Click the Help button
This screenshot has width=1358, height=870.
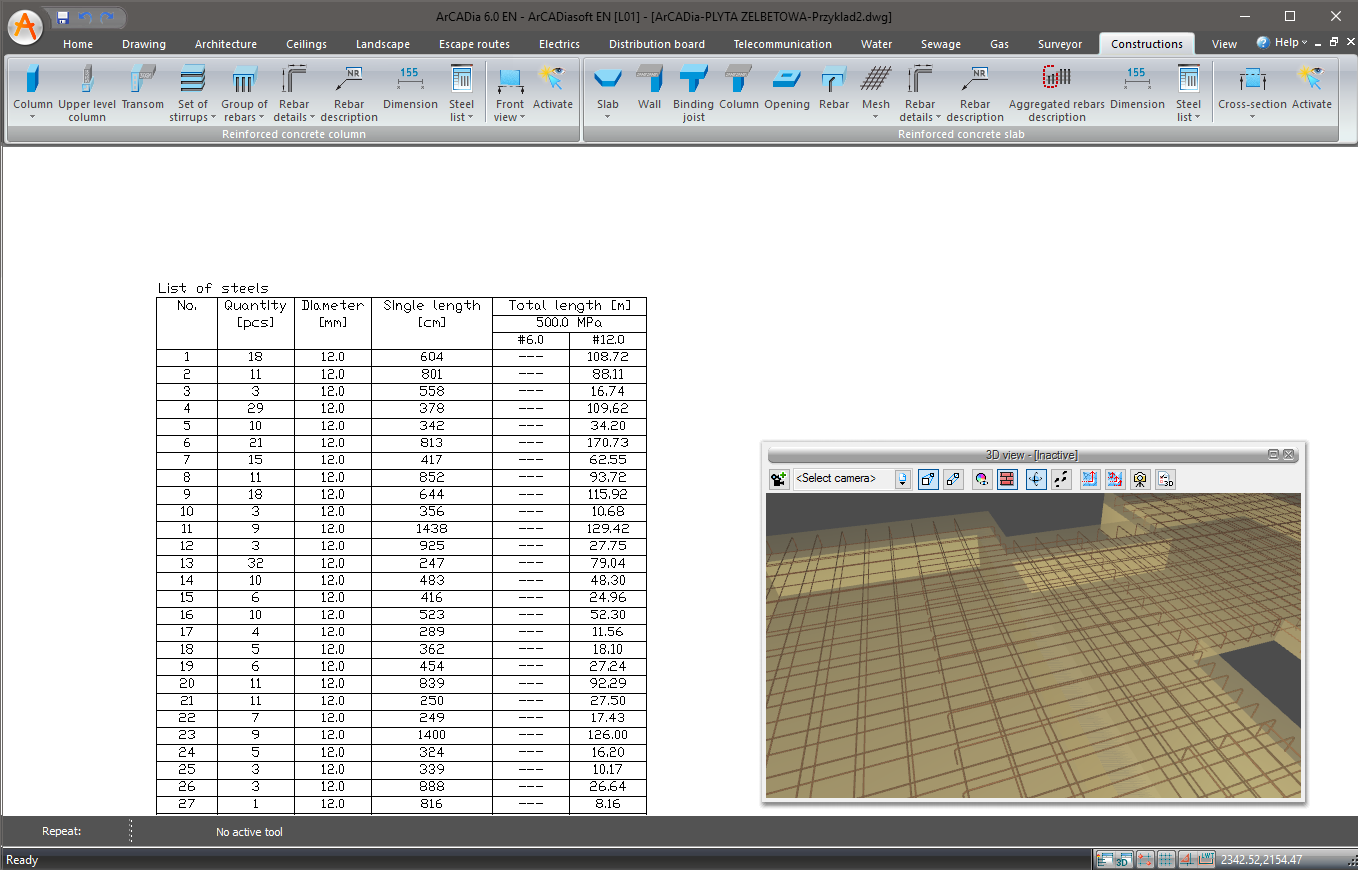tap(1282, 42)
